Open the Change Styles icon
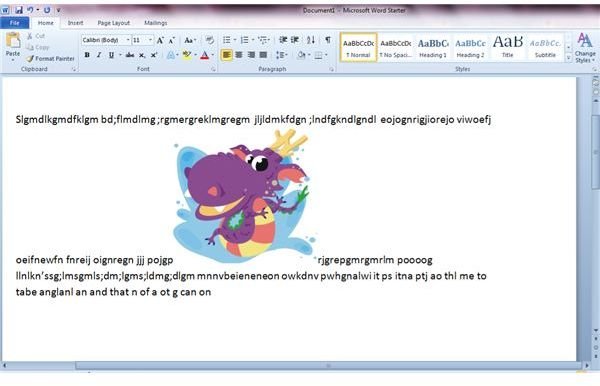600x386 pixels. [x=585, y=48]
